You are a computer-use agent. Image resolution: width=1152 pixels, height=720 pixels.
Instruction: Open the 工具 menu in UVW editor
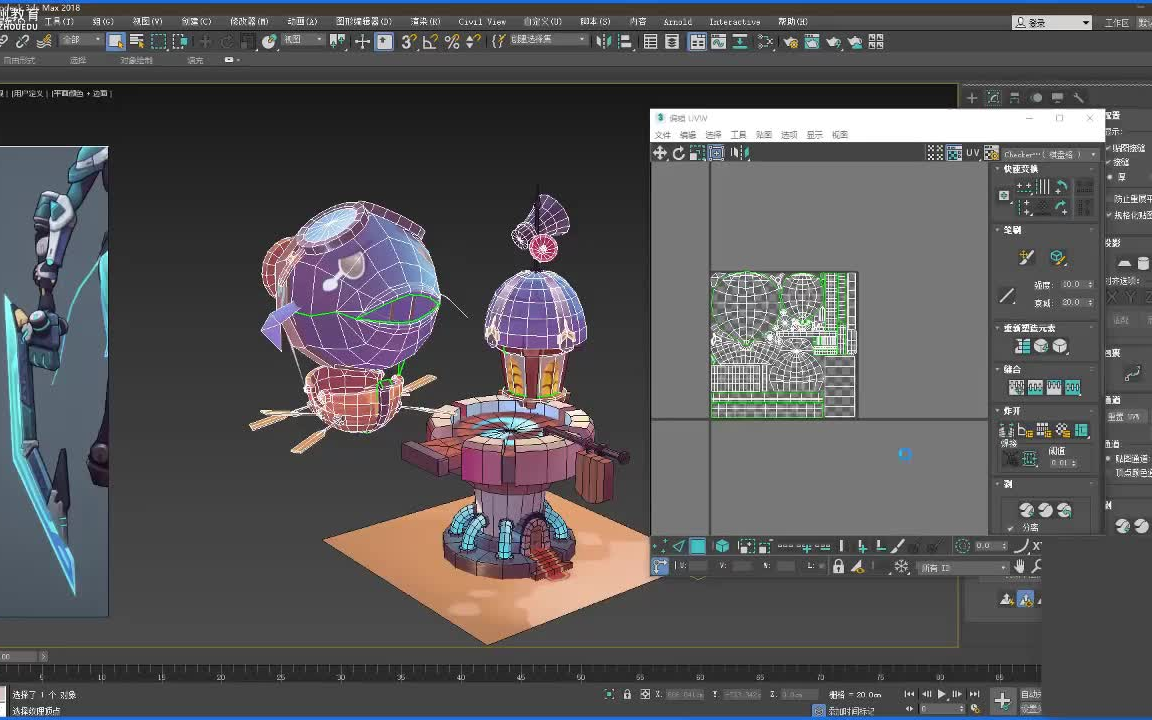pos(738,135)
